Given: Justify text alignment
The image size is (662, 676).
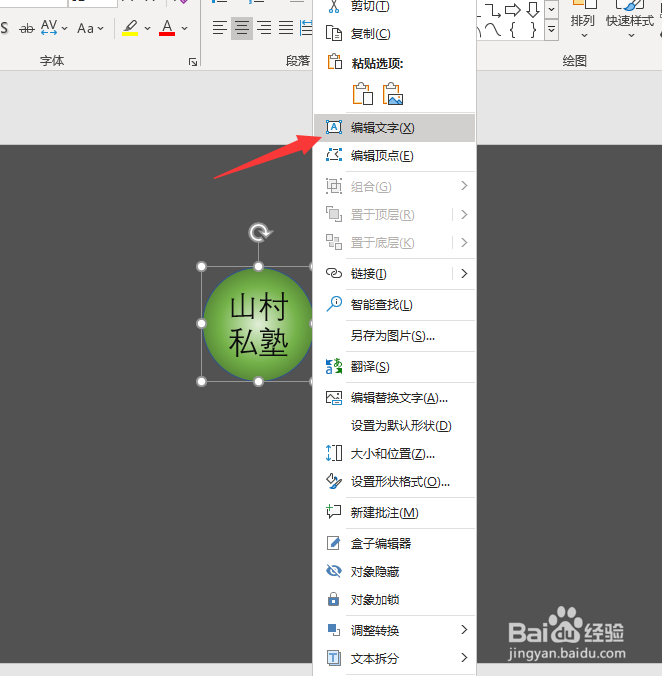Looking at the screenshot, I should [286, 28].
